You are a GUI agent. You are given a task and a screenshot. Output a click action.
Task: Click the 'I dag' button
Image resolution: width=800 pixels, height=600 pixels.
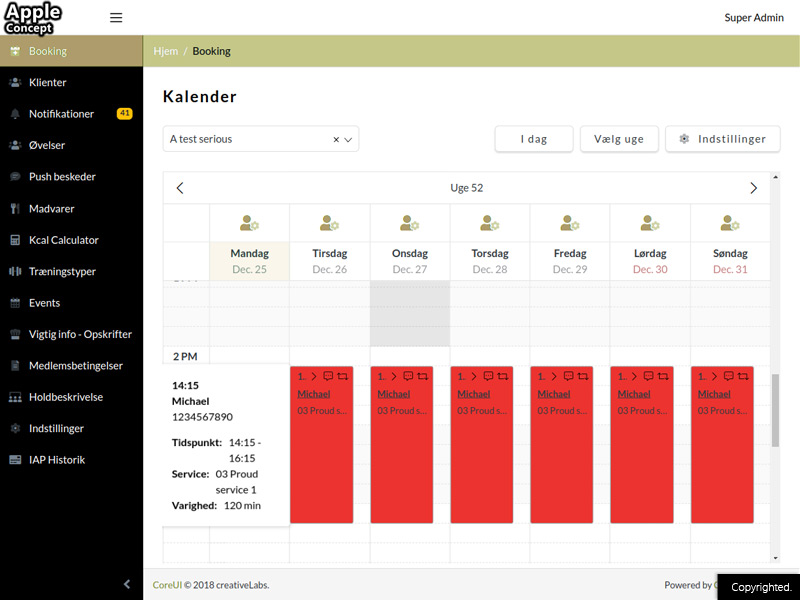click(x=534, y=139)
